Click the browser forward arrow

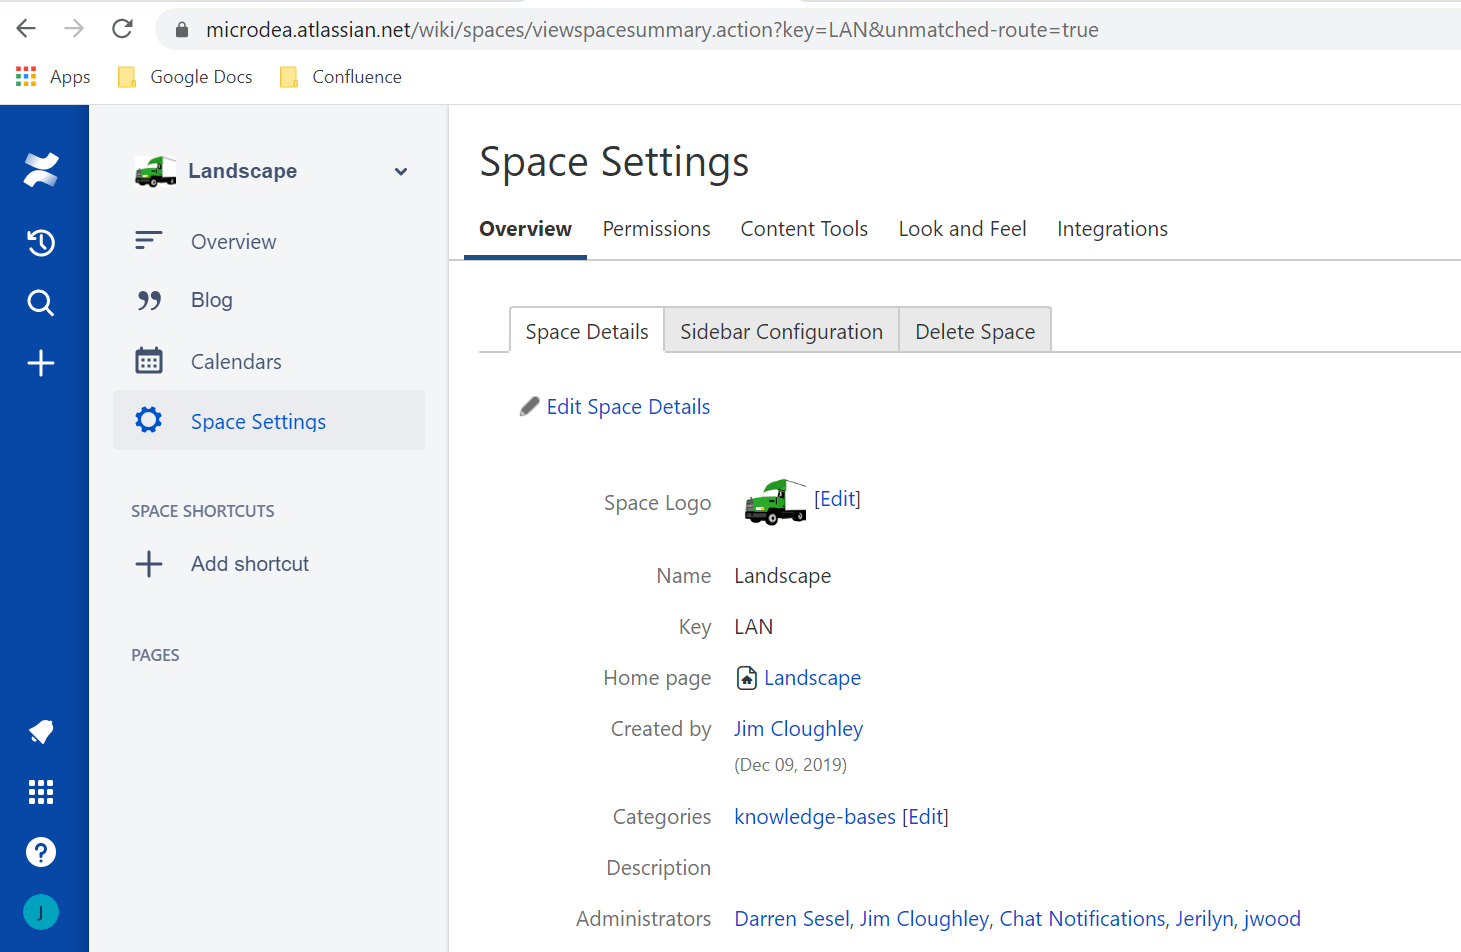coord(74,29)
